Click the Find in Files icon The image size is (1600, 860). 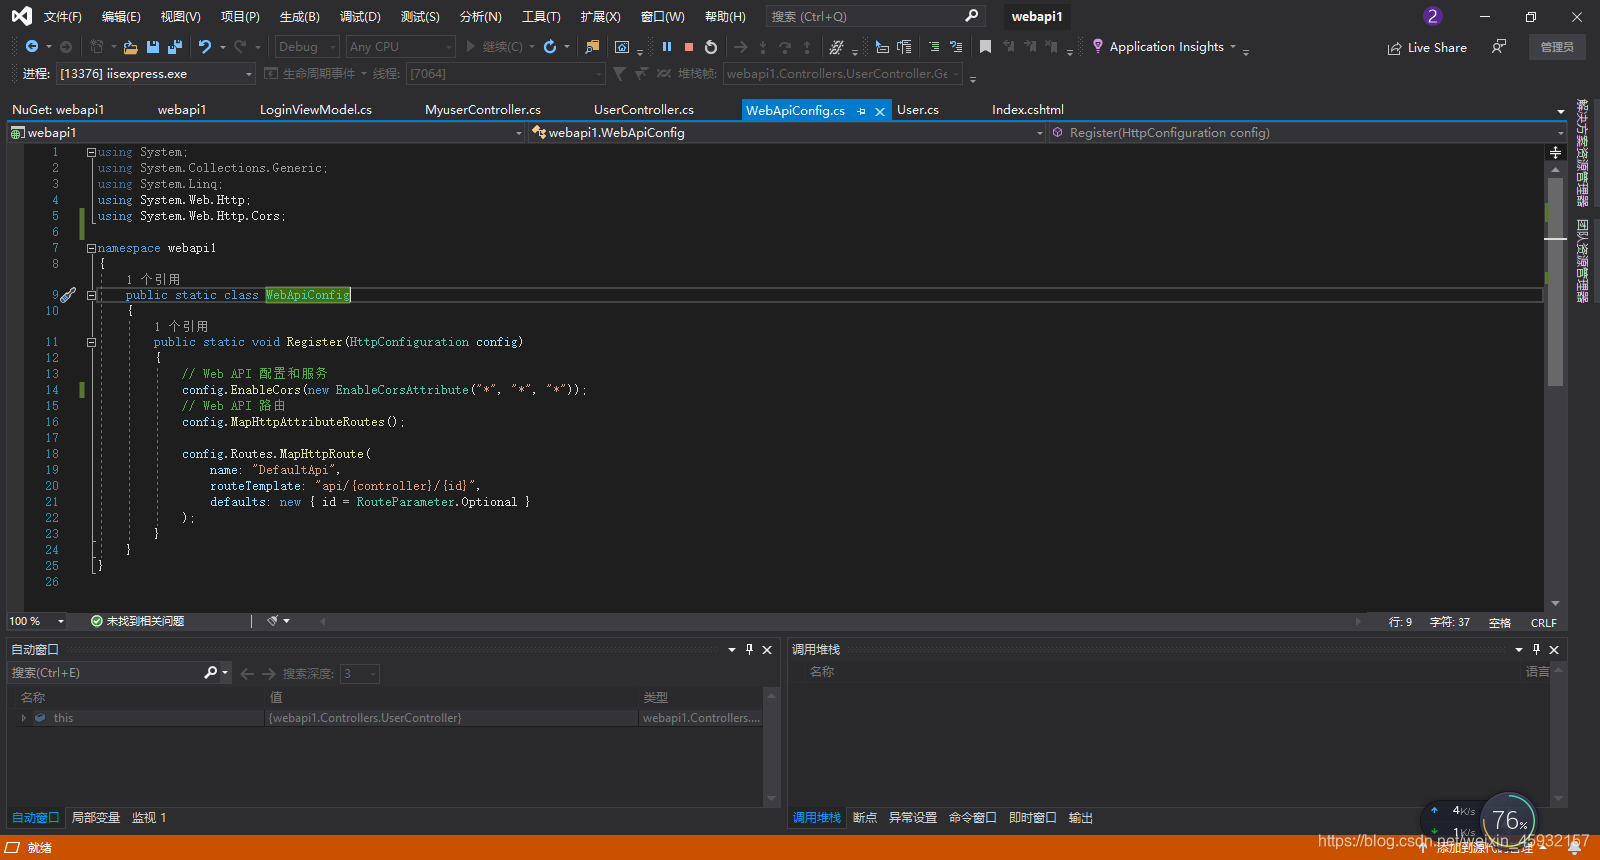tap(593, 47)
